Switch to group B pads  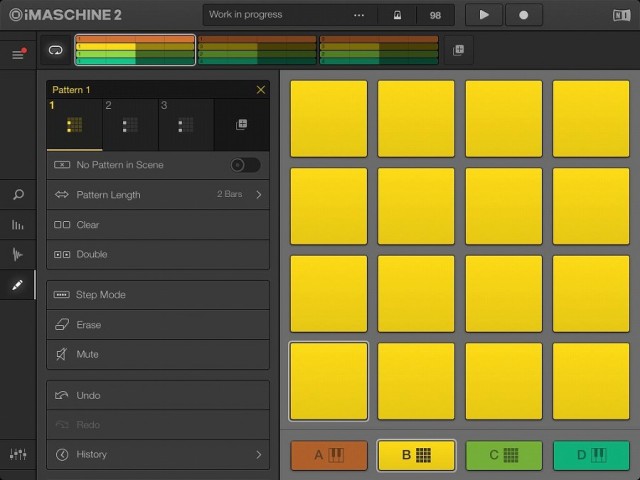coord(416,455)
